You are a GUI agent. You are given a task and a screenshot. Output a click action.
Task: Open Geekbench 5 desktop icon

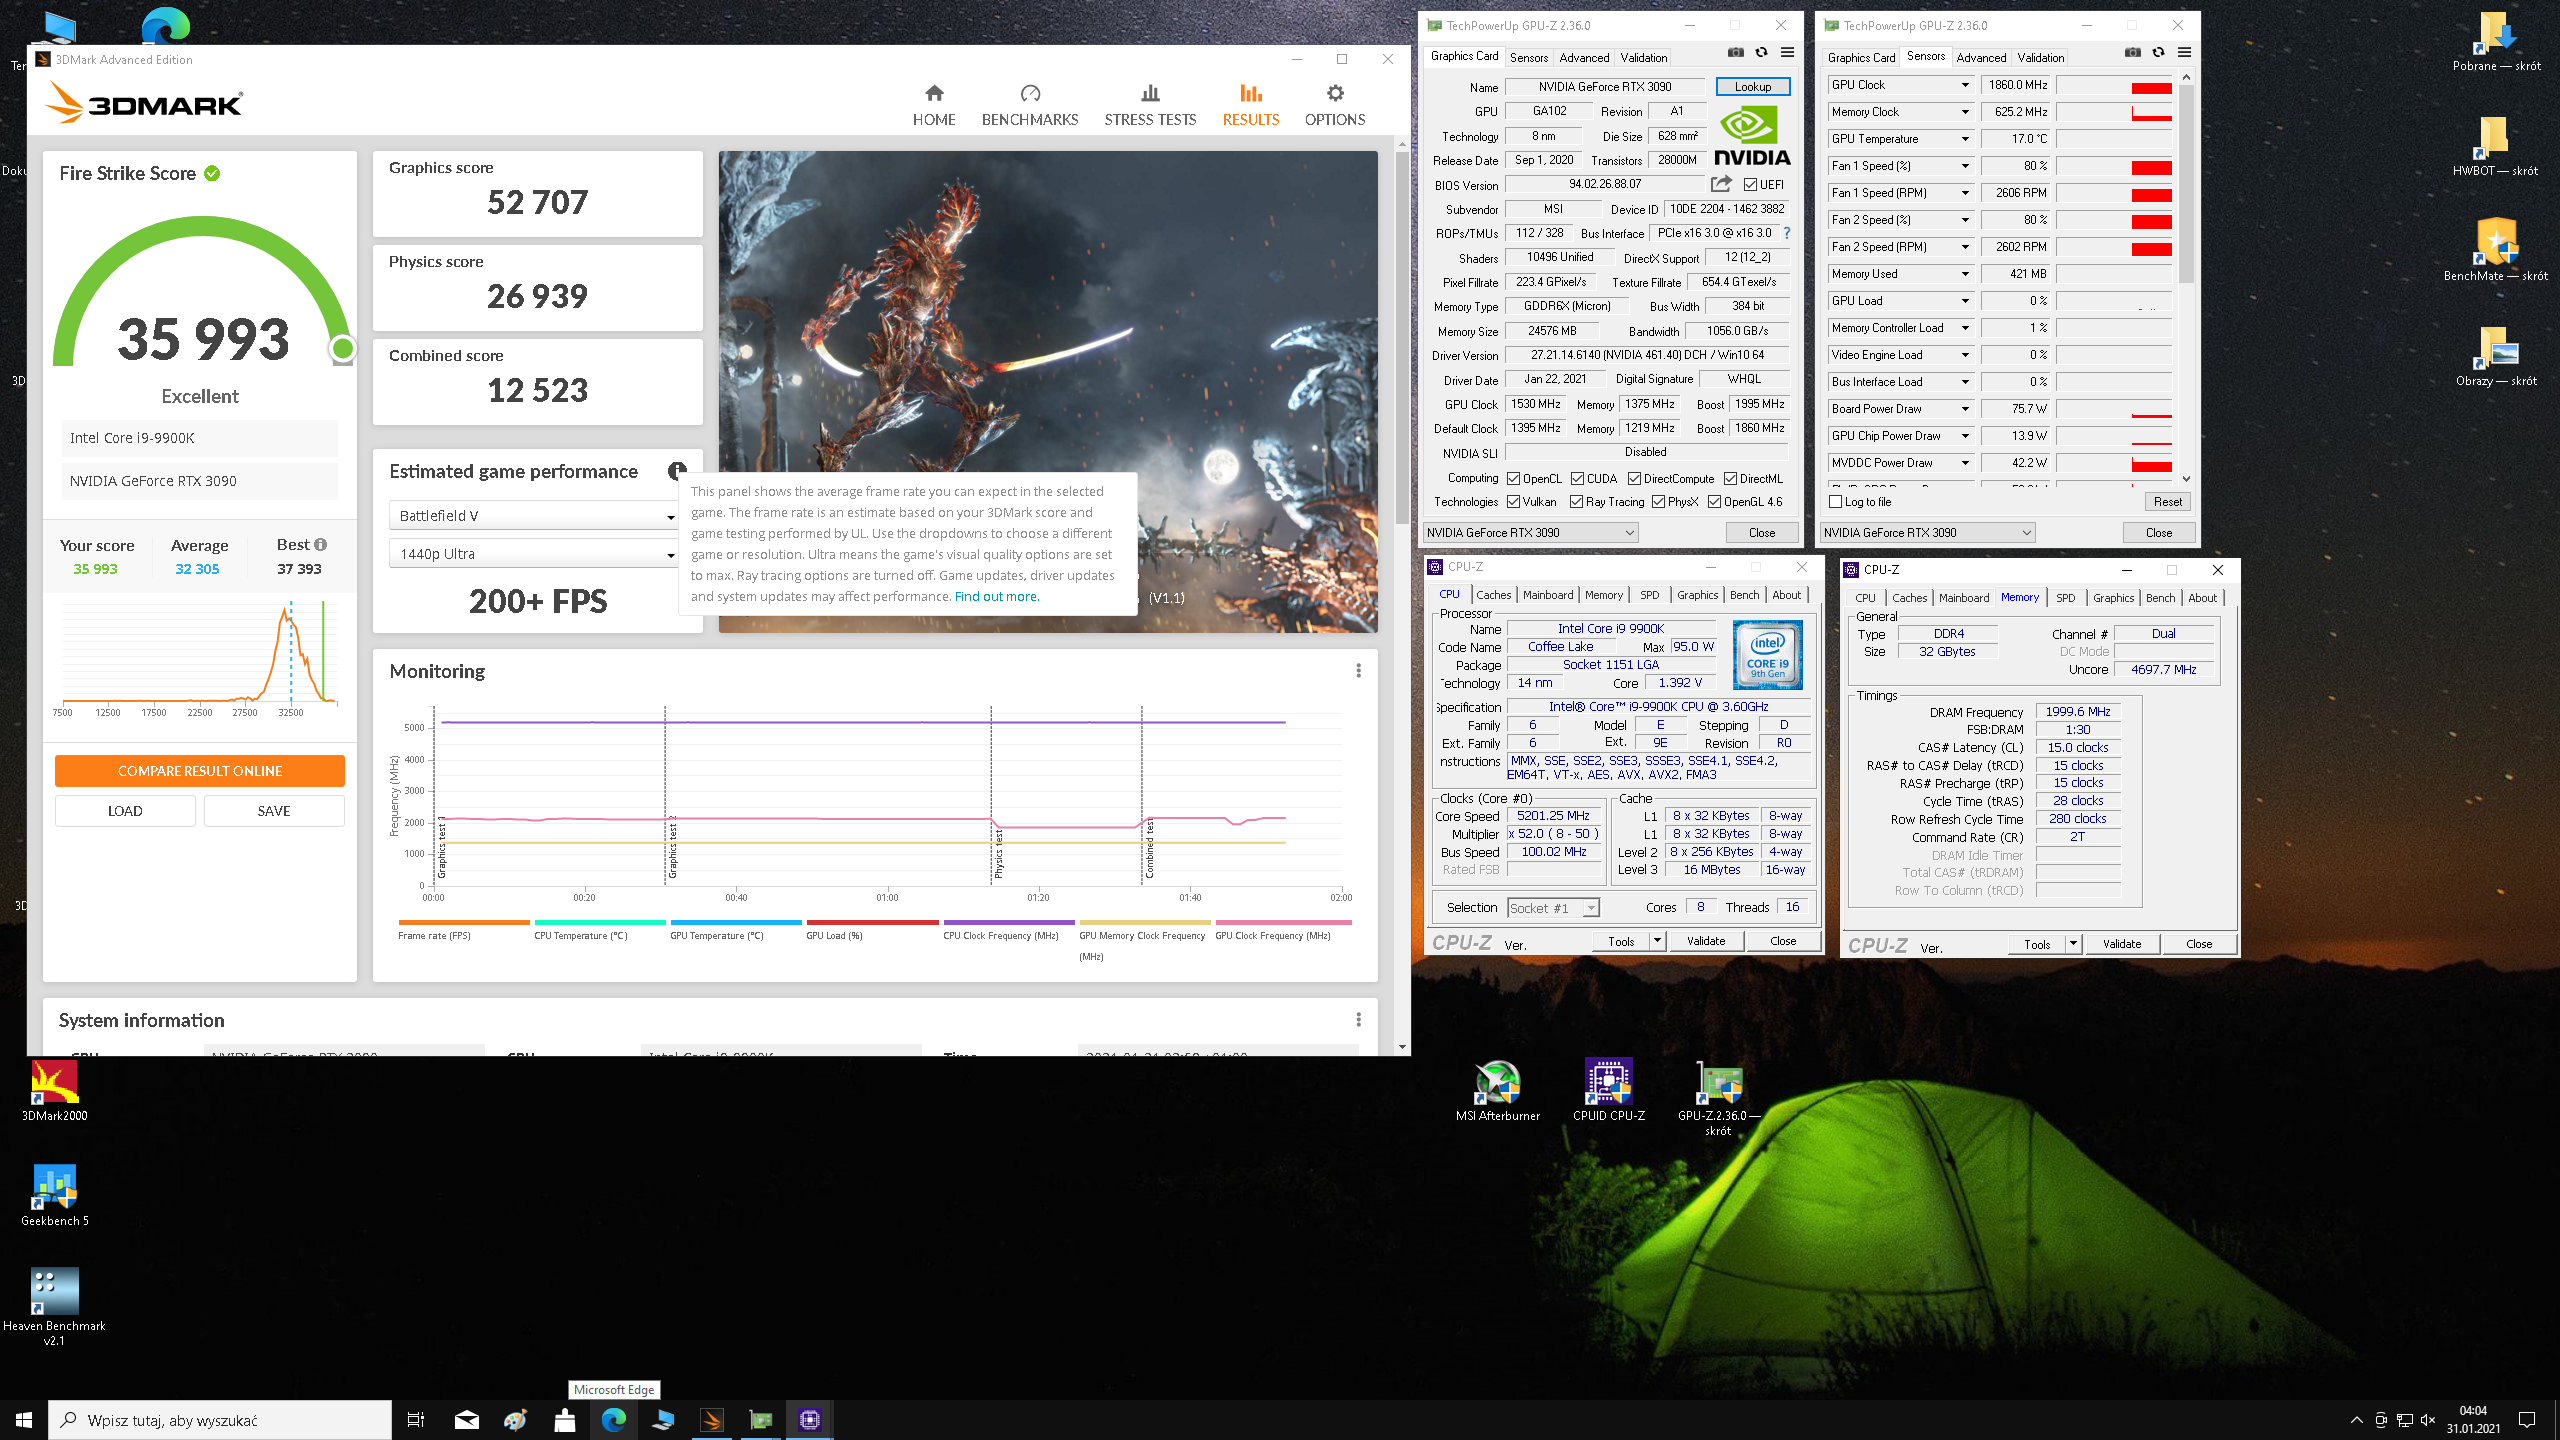pyautogui.click(x=55, y=1196)
